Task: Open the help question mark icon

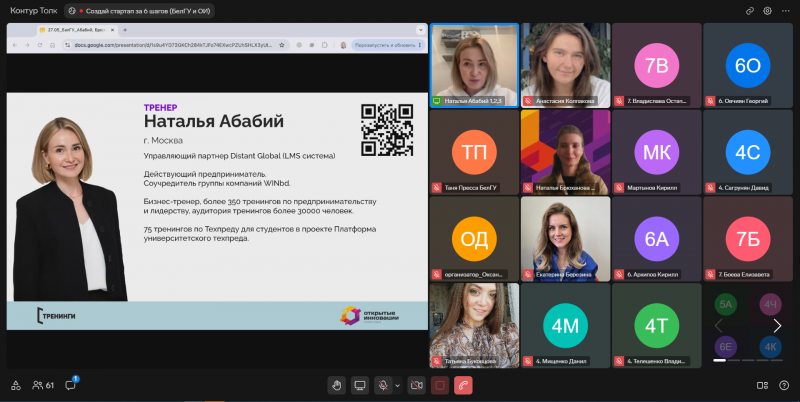Action: click(x=784, y=385)
